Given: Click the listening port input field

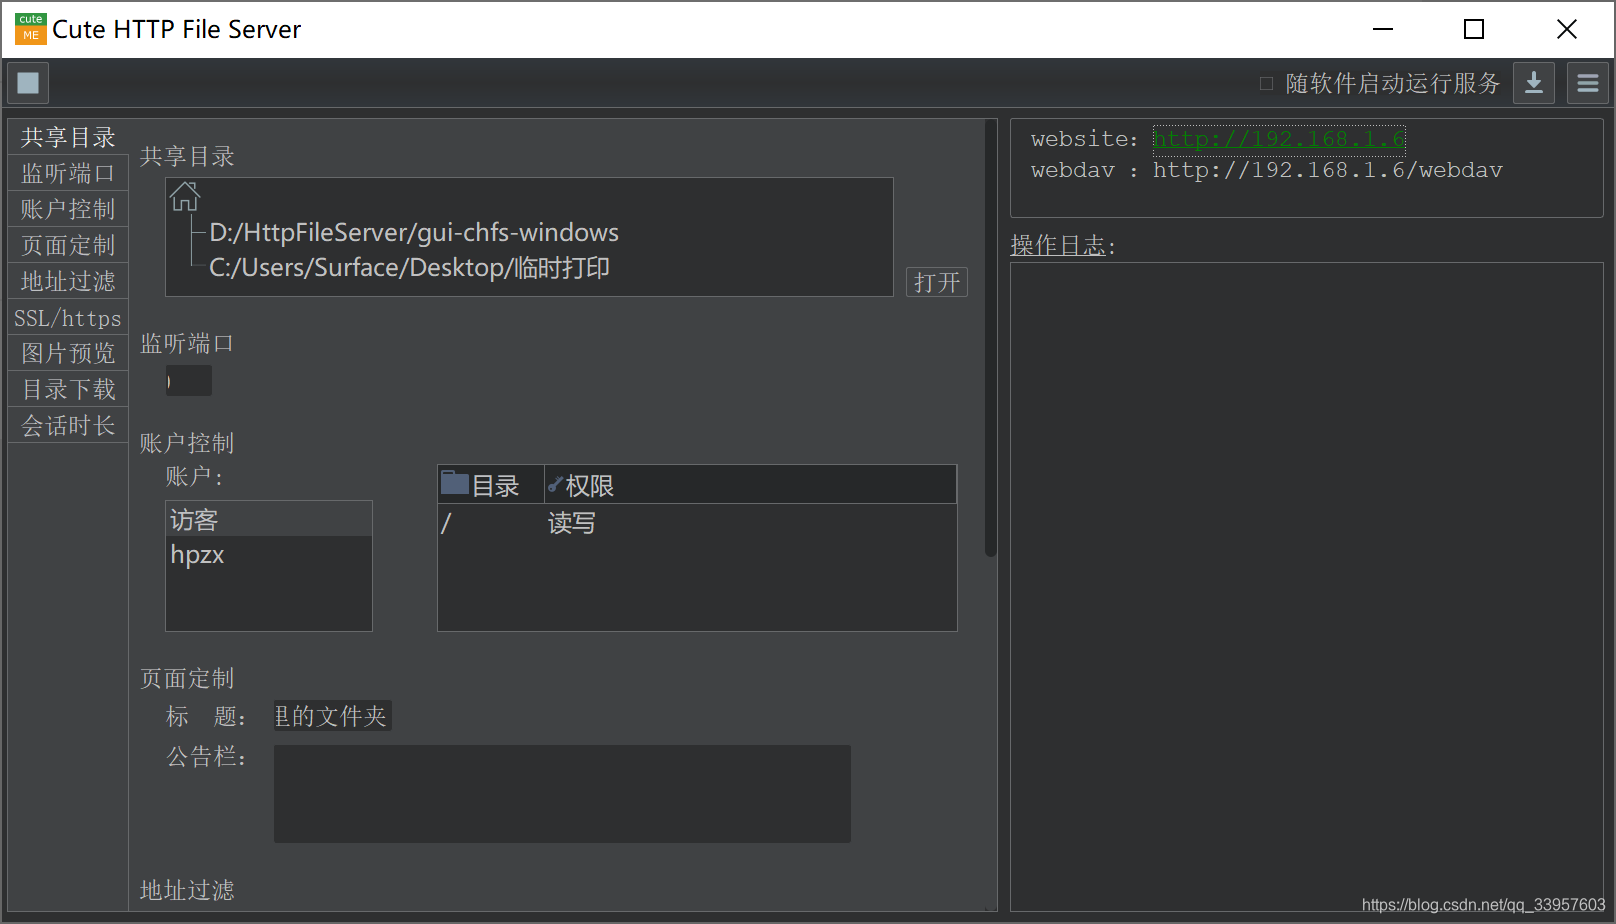Looking at the screenshot, I should (188, 380).
